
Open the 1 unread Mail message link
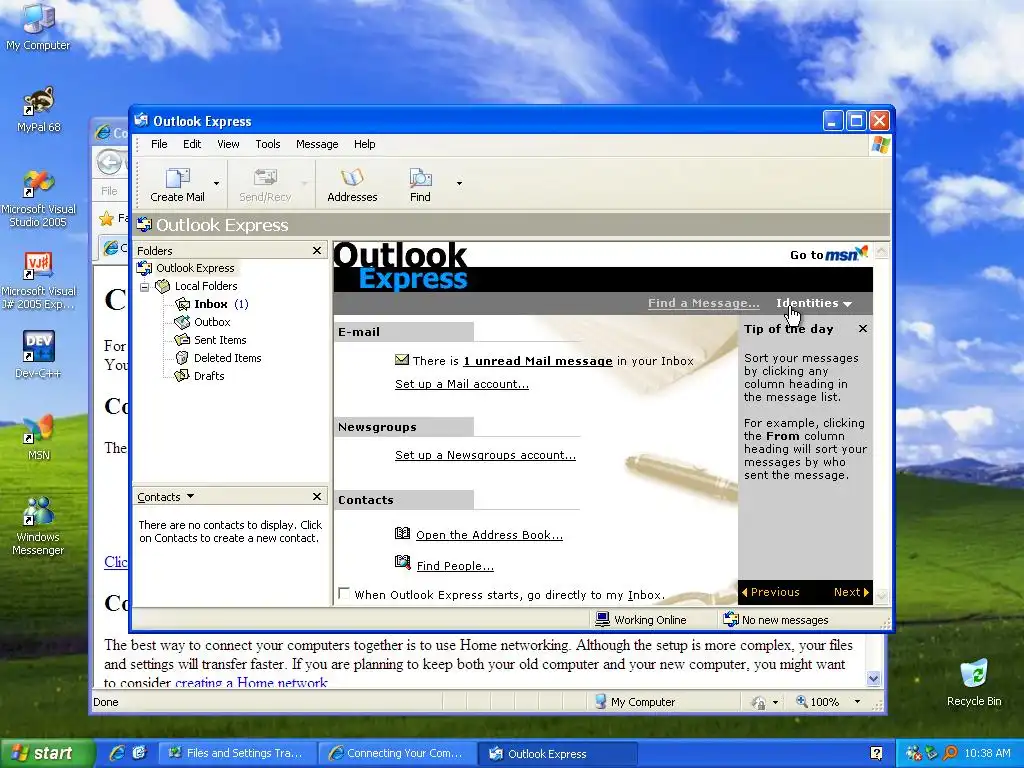[538, 361]
